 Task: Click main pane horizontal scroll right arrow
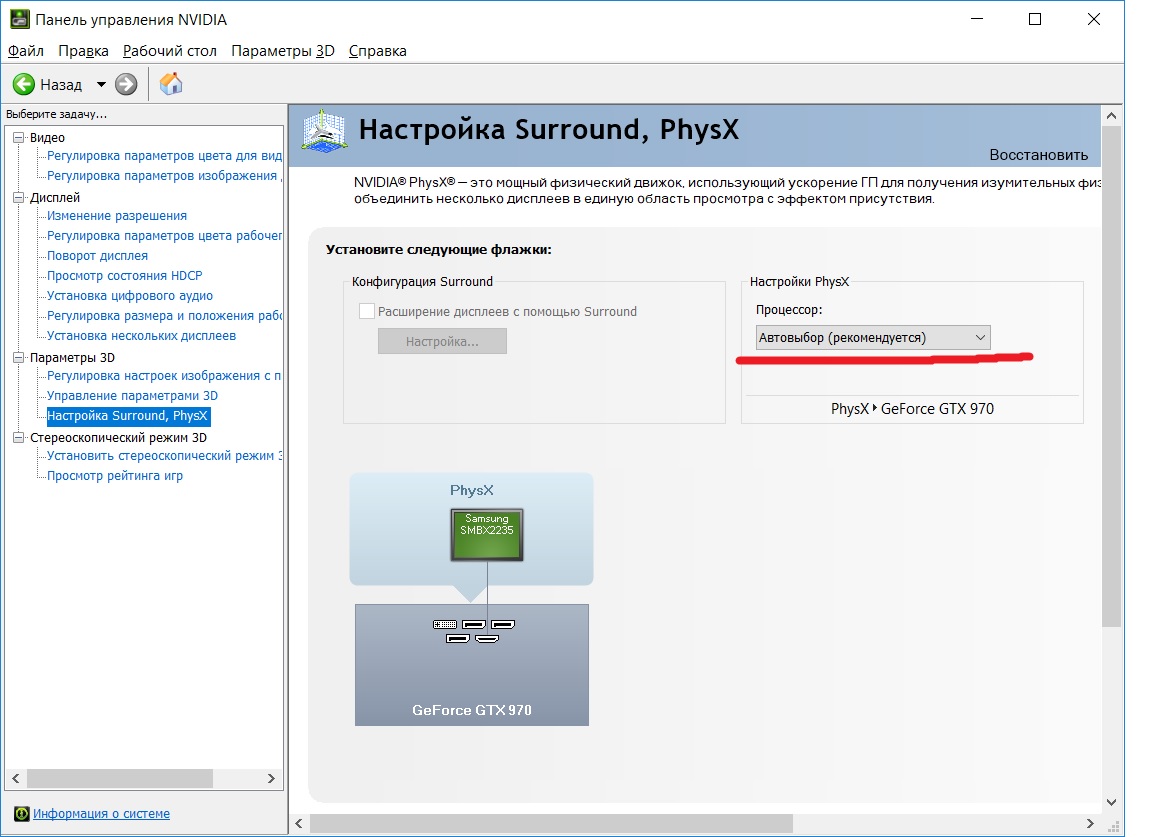[x=1090, y=823]
